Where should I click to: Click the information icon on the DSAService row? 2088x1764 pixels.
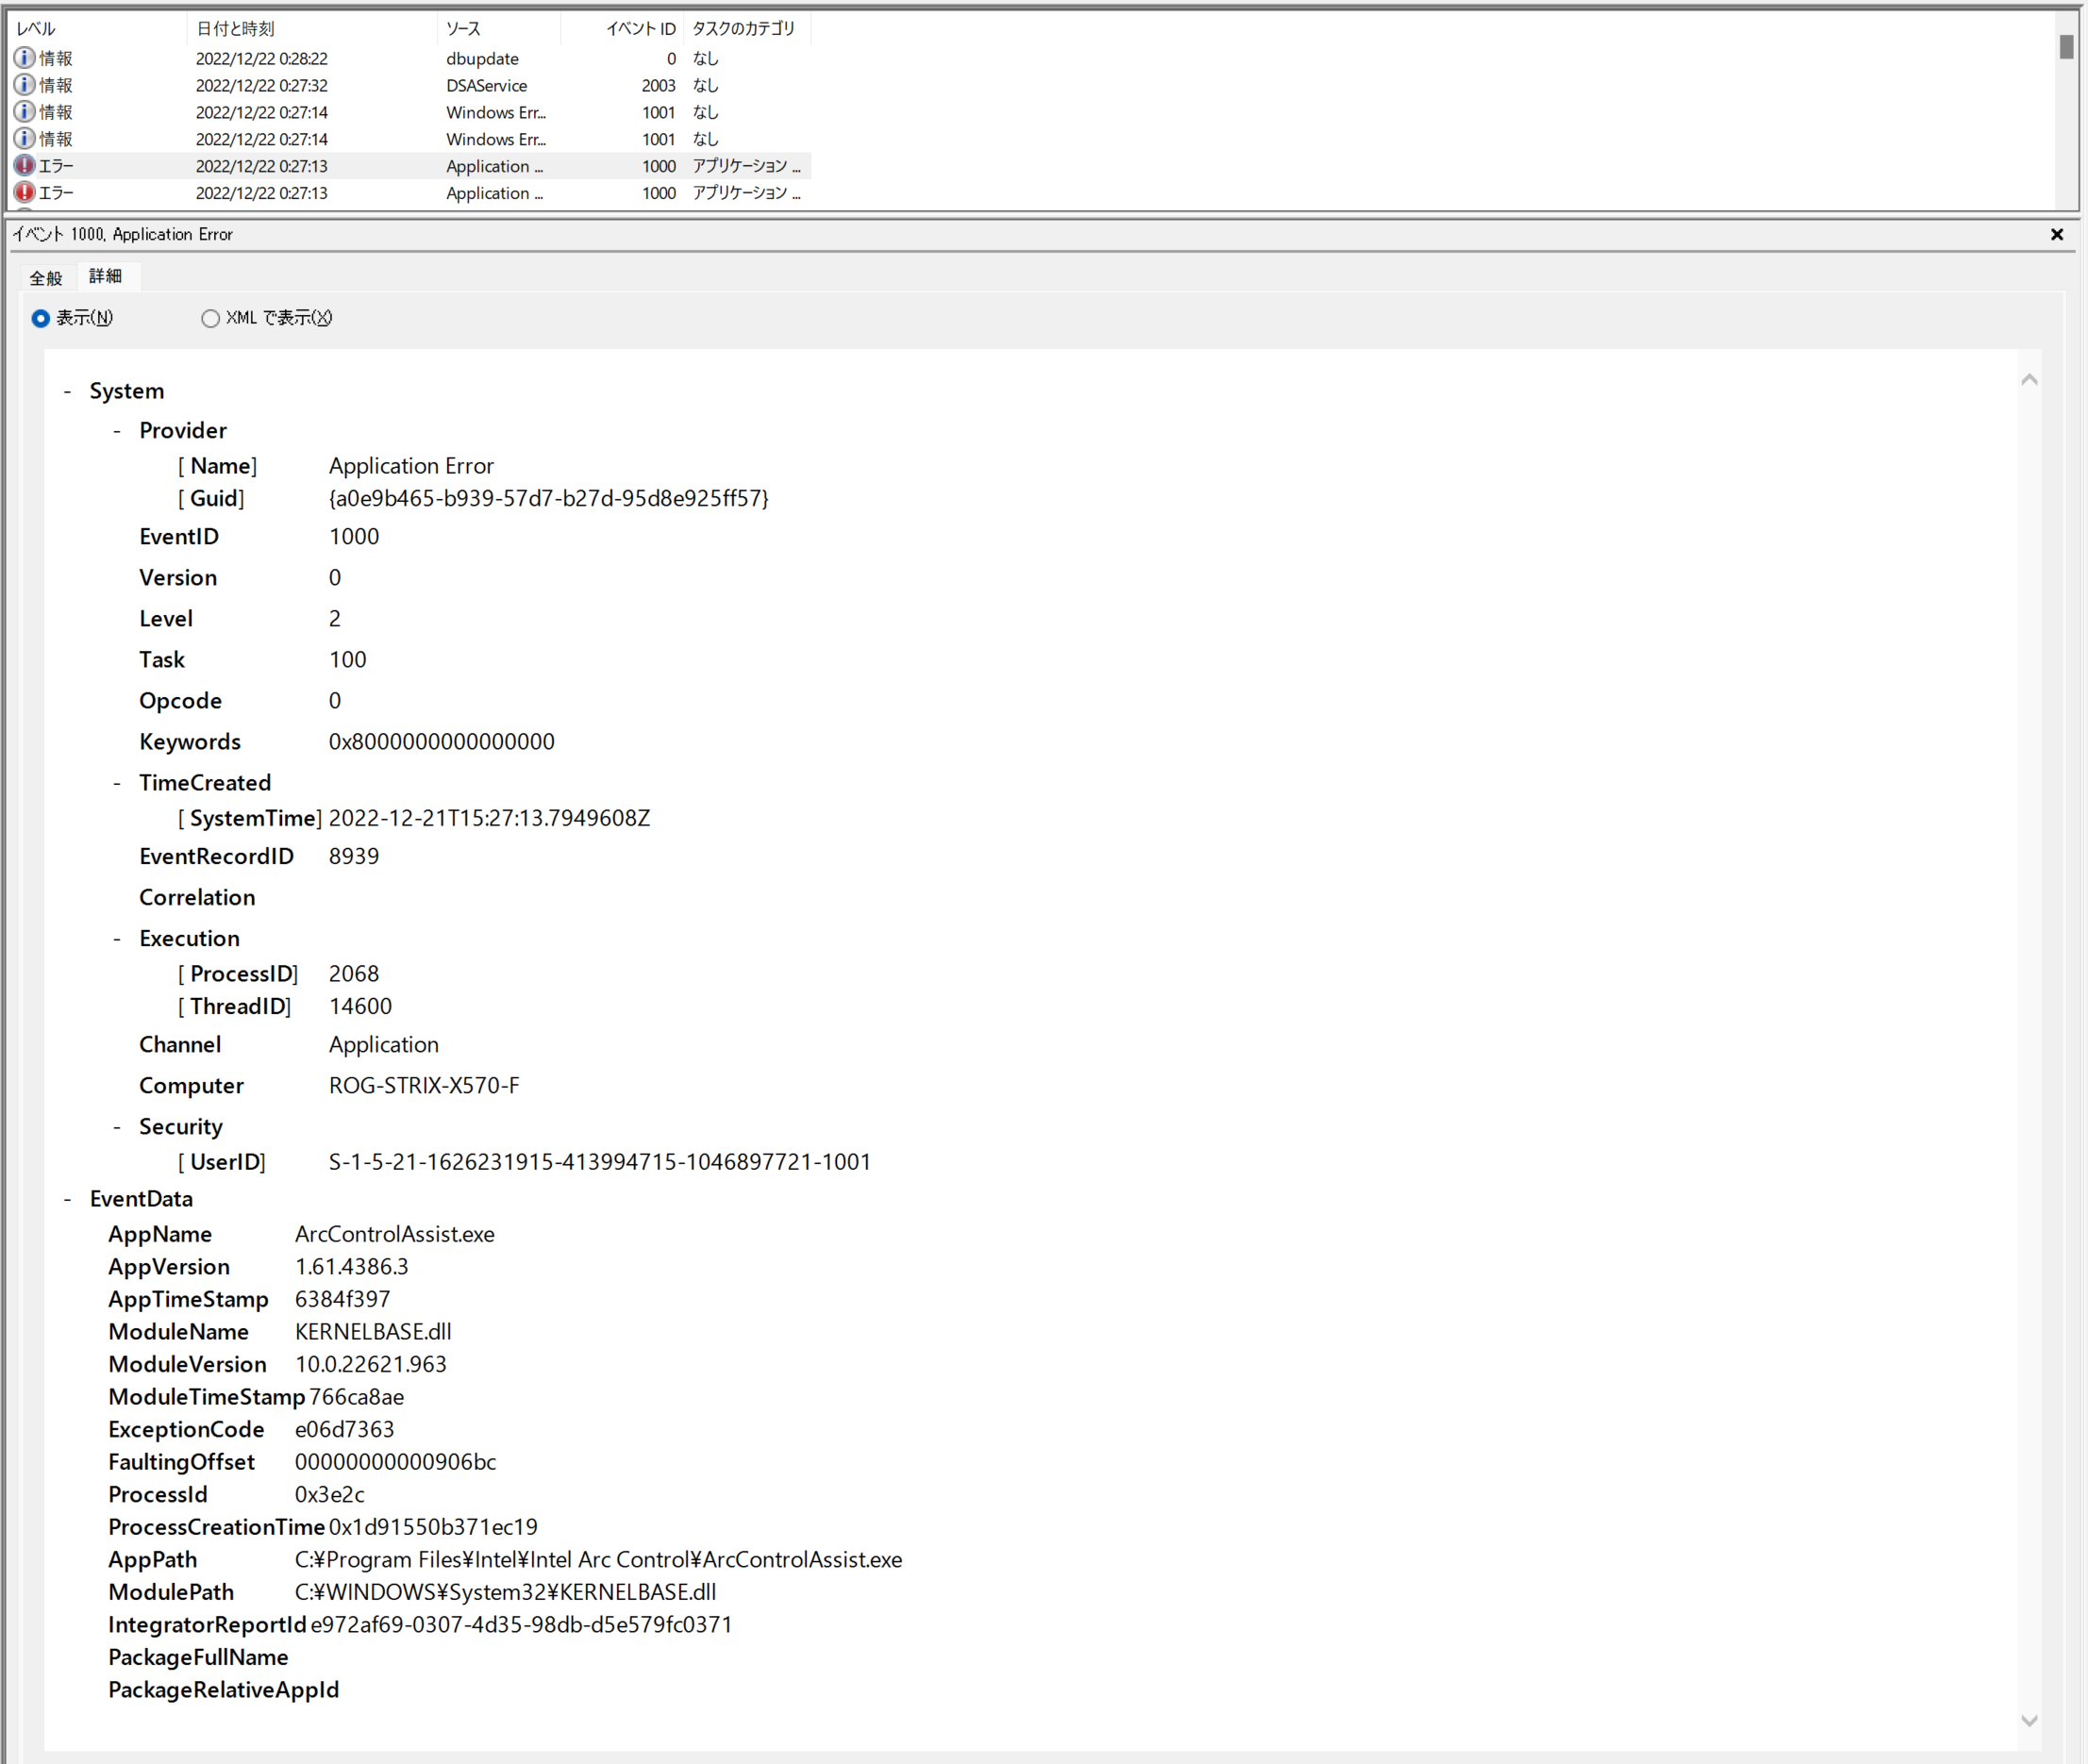tap(24, 84)
